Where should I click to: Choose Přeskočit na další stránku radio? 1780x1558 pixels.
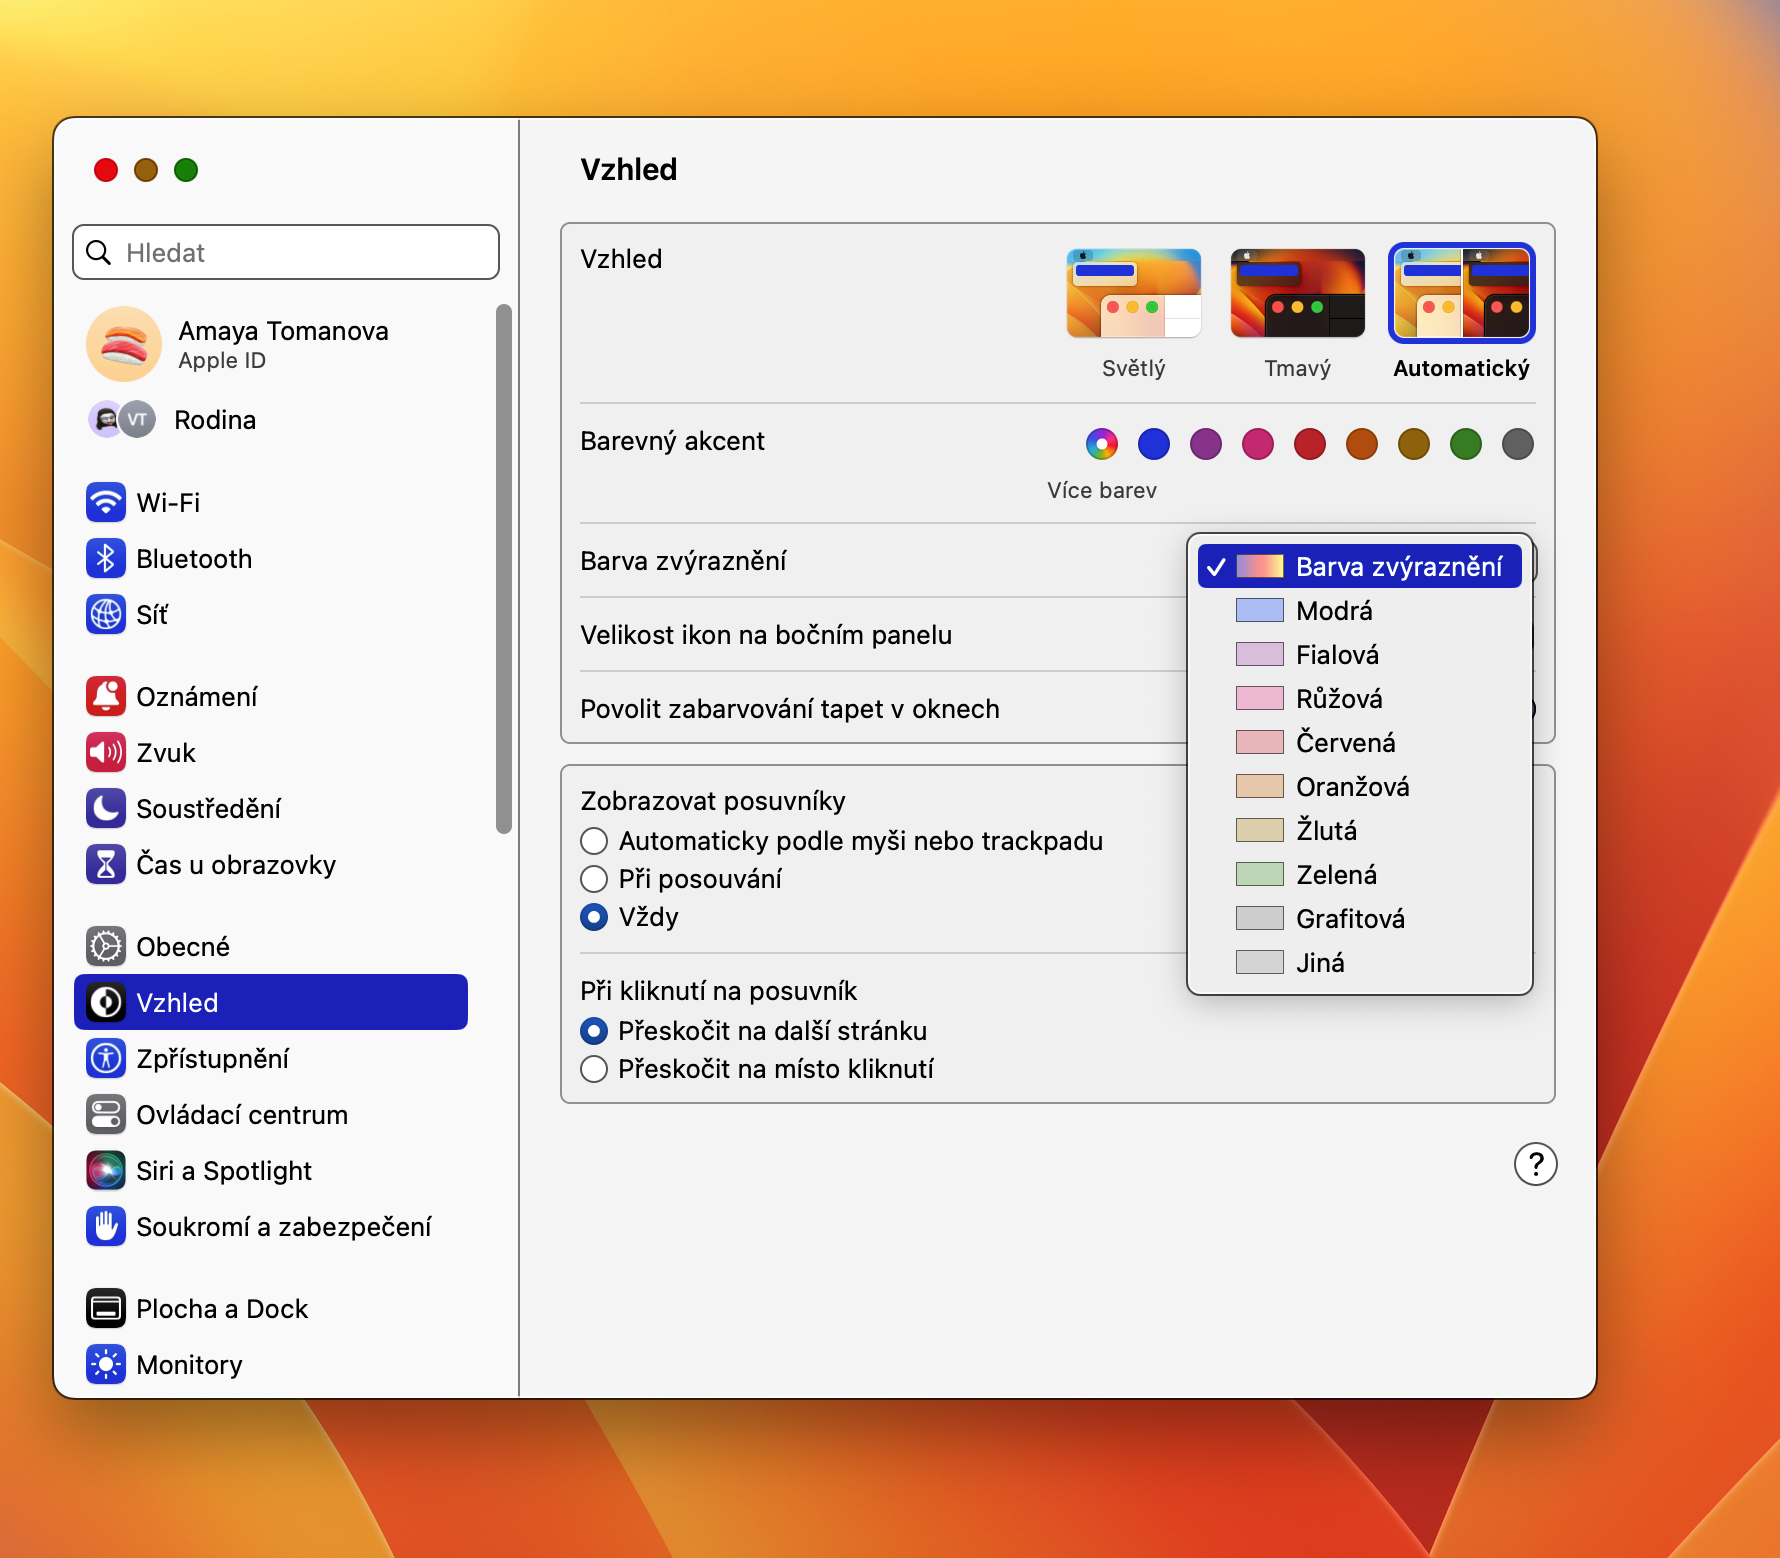(x=594, y=1031)
